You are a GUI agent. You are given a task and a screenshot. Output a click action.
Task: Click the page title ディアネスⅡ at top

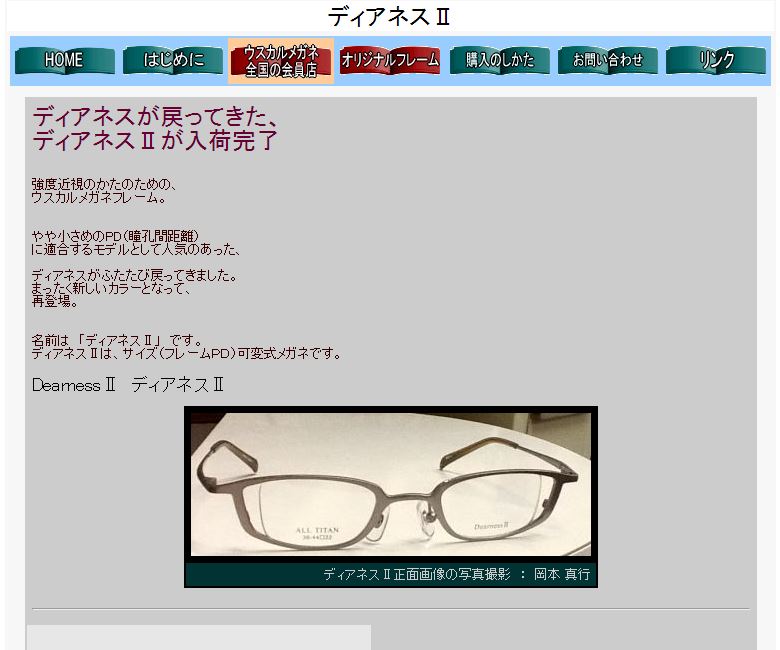[389, 17]
